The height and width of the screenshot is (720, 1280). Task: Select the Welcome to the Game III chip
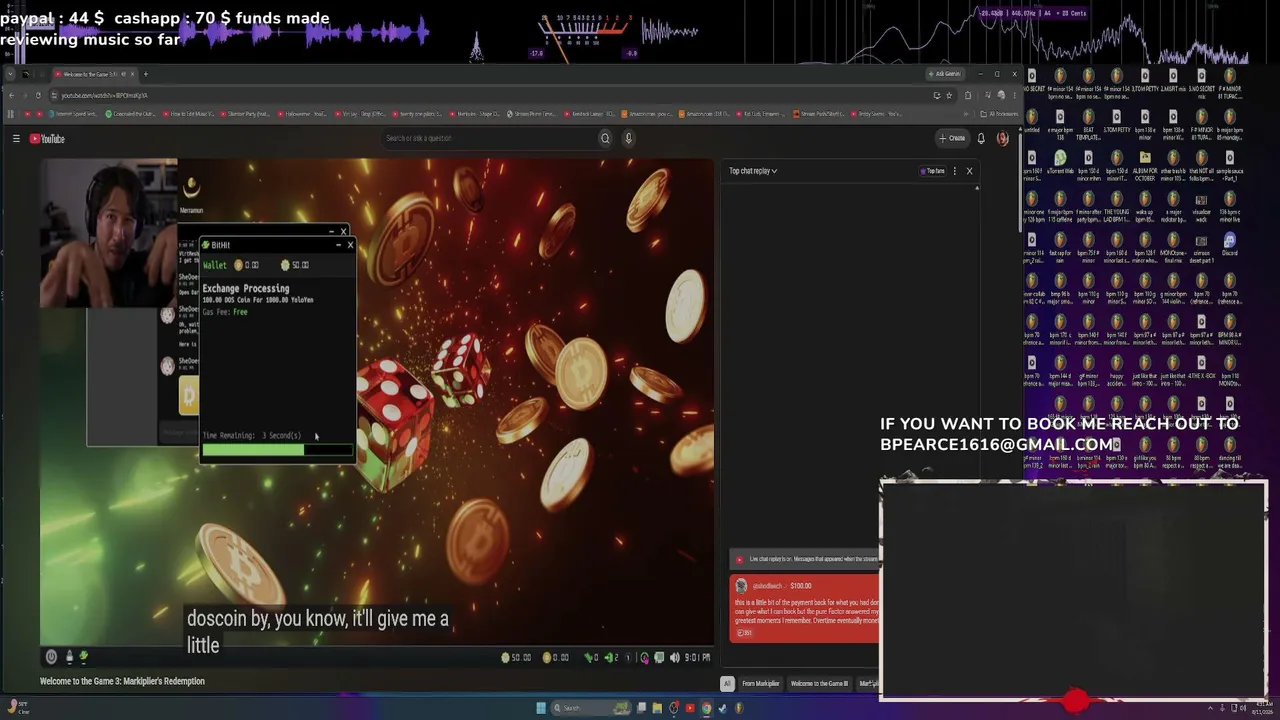tap(819, 684)
